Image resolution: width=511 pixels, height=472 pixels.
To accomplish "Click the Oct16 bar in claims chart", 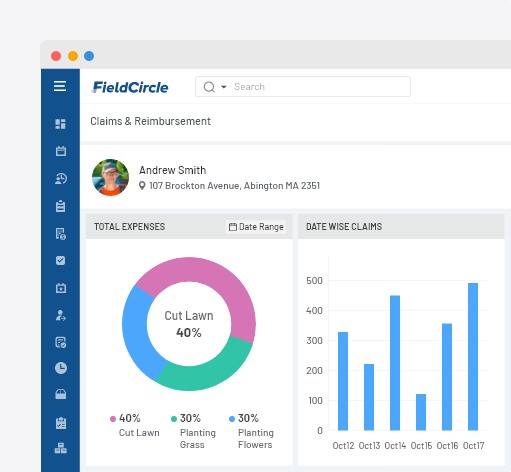I will [447, 377].
